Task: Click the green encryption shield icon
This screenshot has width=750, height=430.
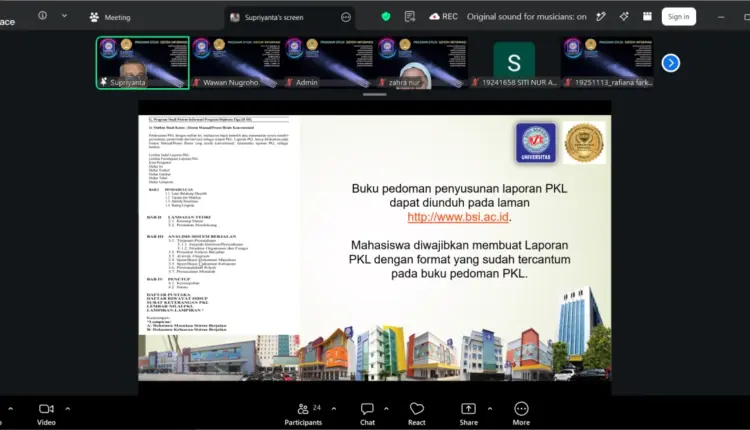Action: pos(386,17)
